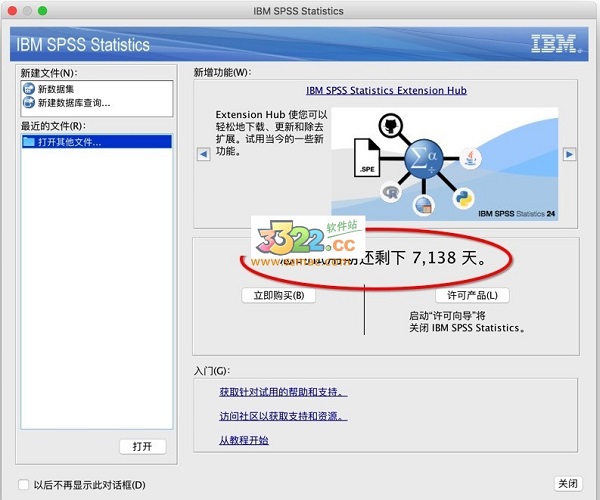Close window with red title bar button

coord(12,11)
